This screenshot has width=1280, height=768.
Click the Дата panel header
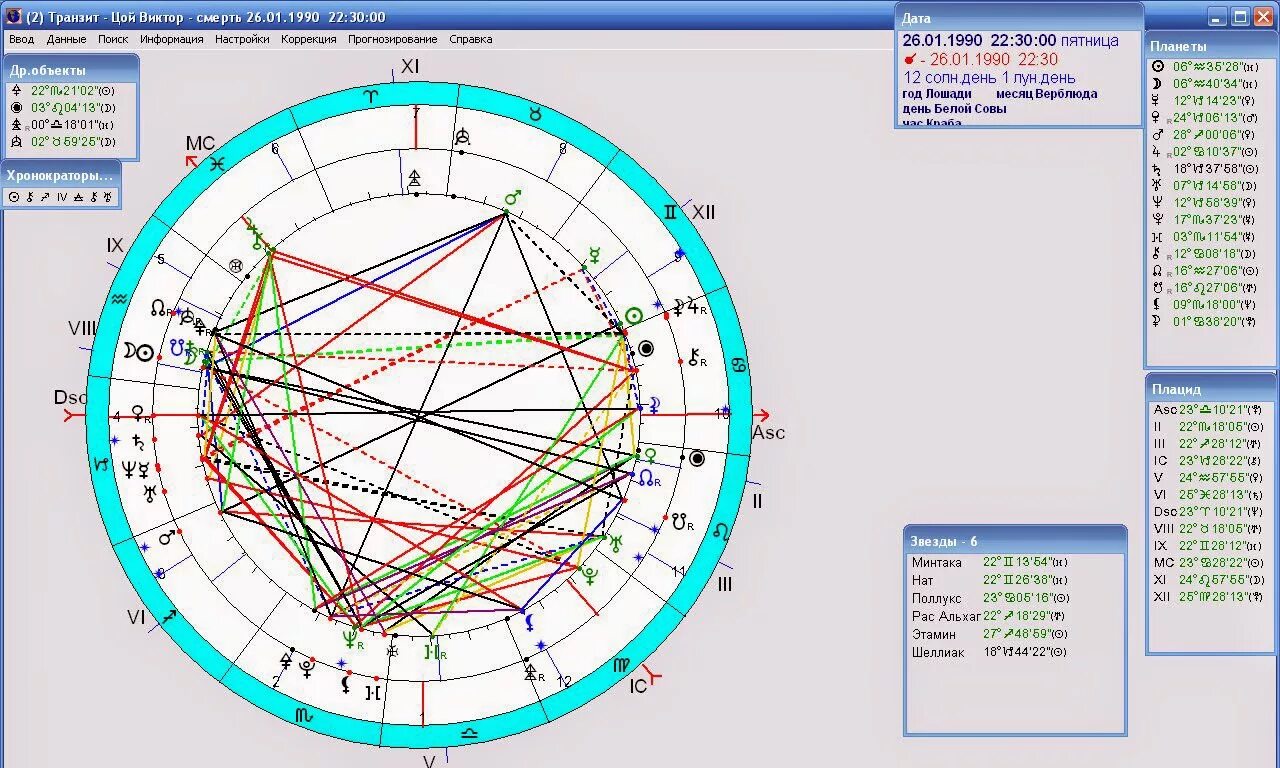tap(1018, 18)
